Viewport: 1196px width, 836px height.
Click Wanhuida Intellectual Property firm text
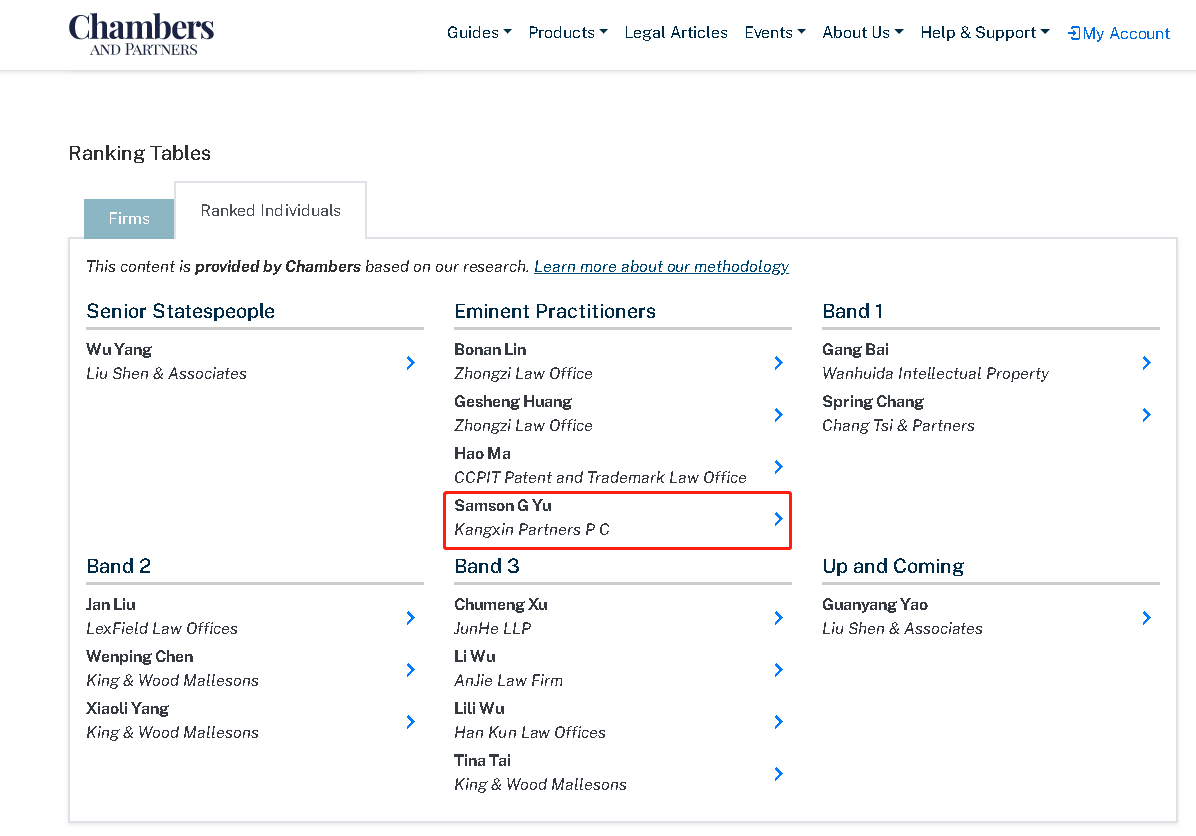tap(935, 373)
